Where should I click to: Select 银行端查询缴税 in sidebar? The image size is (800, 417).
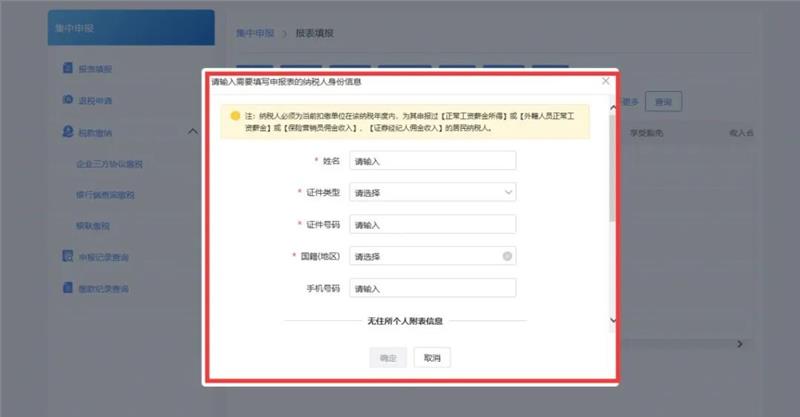tap(106, 195)
